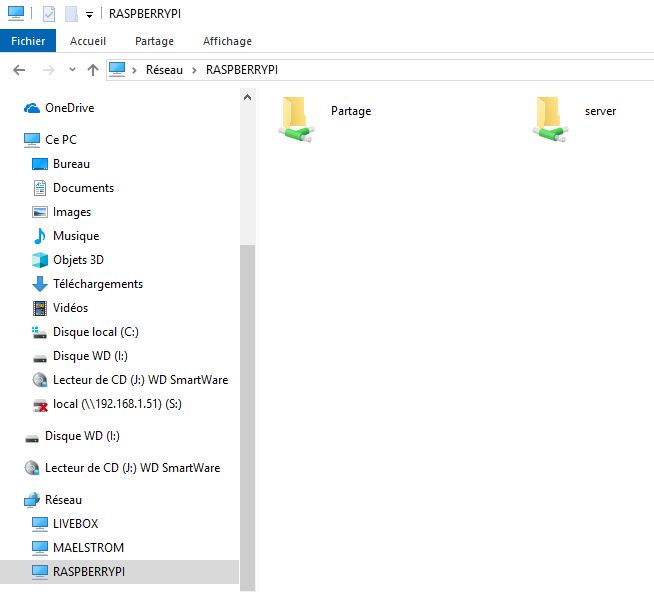Click Réseau in the address breadcrumb
The image size is (654, 592).
point(164,70)
